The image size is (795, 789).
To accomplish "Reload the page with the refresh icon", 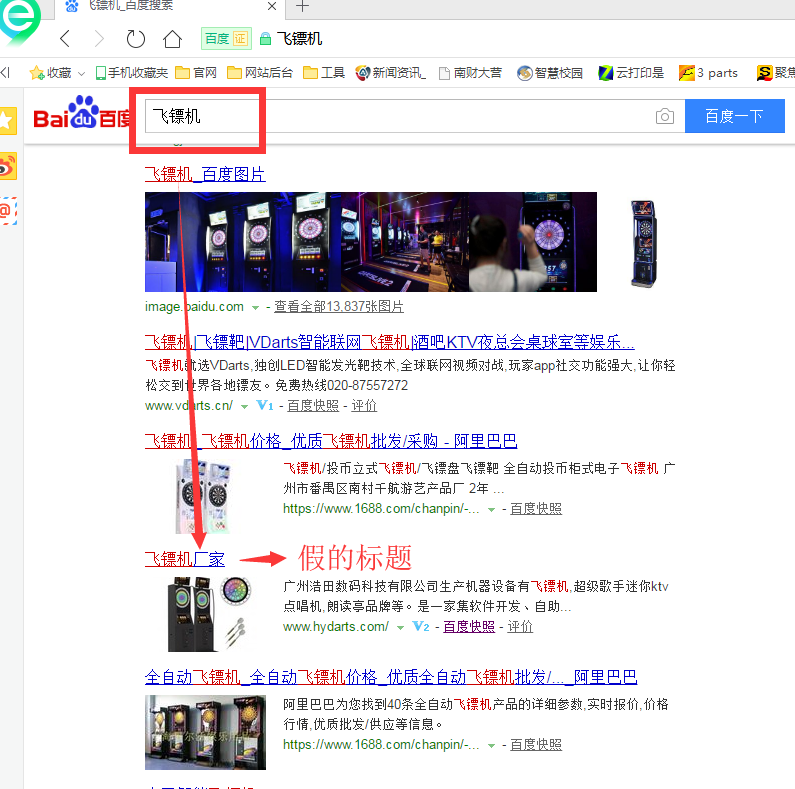I will click(135, 39).
